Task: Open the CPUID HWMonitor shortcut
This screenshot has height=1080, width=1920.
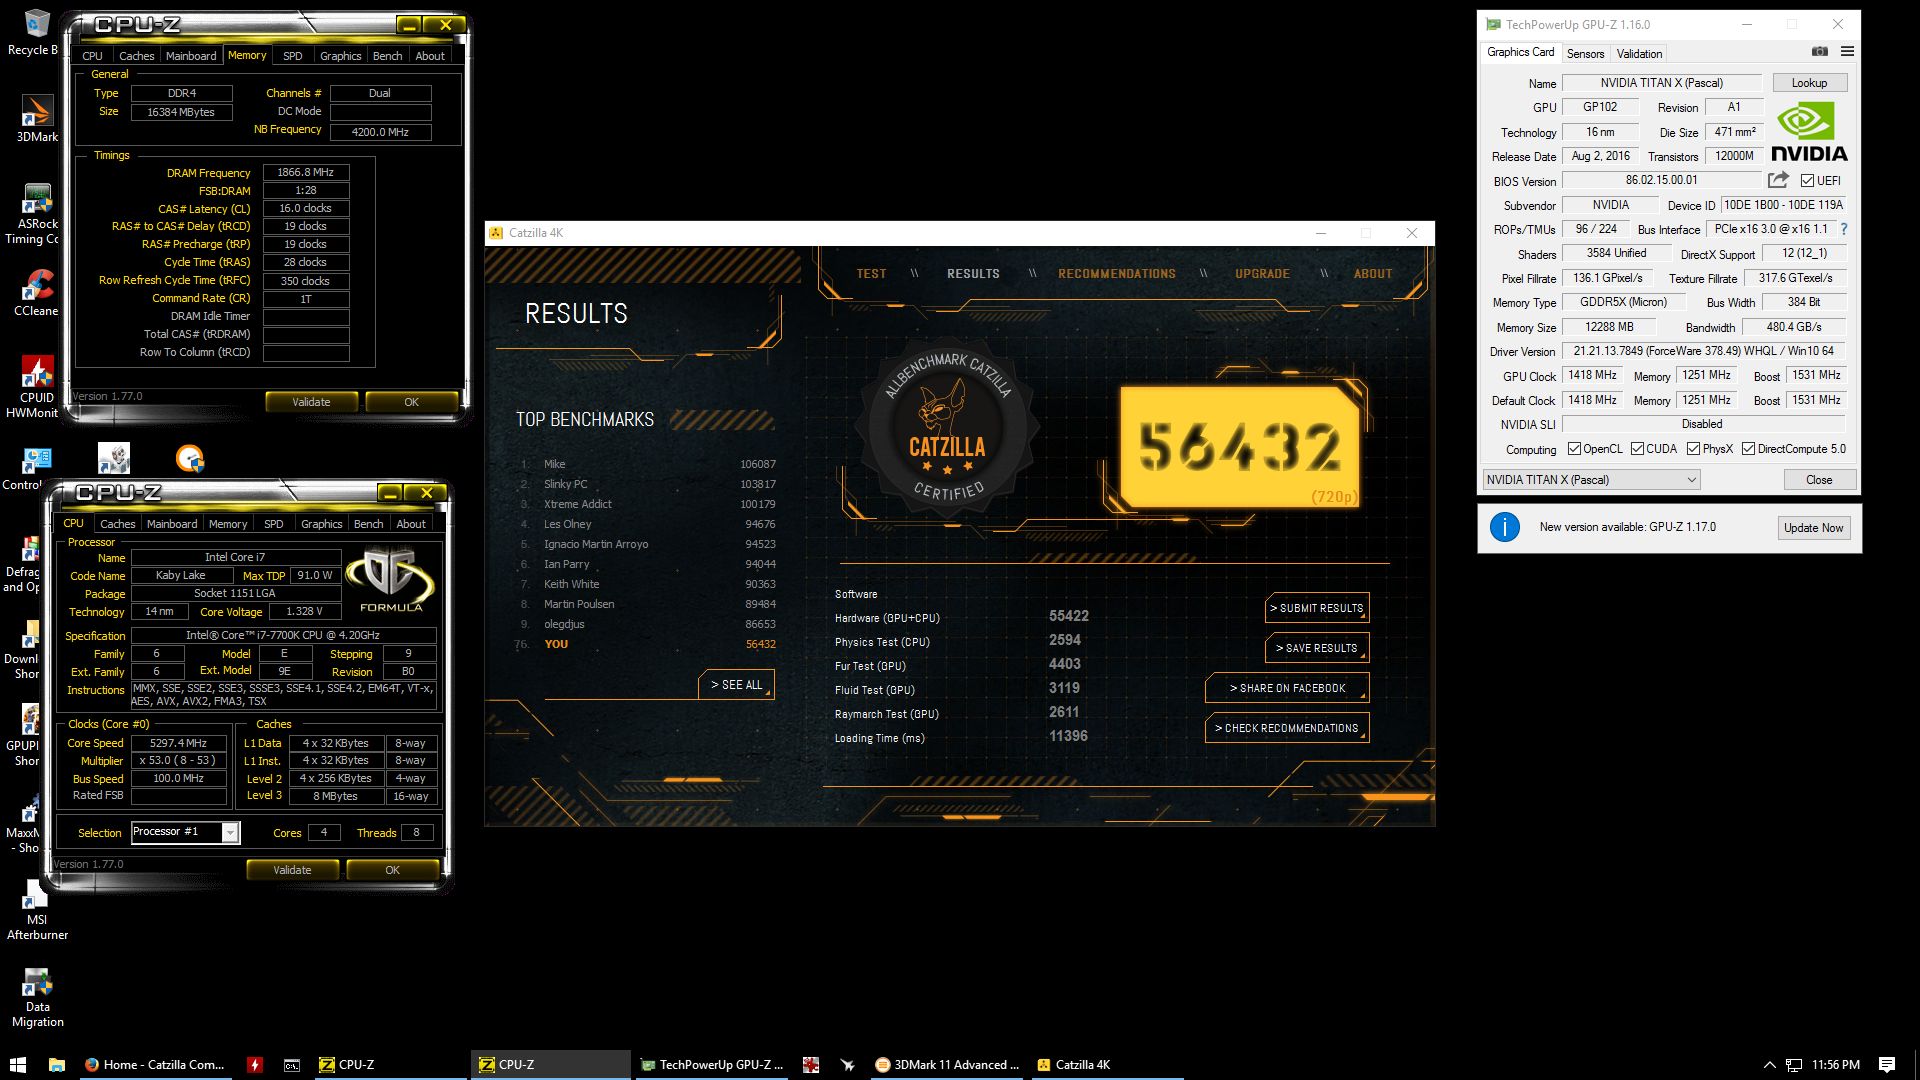Action: coord(36,386)
